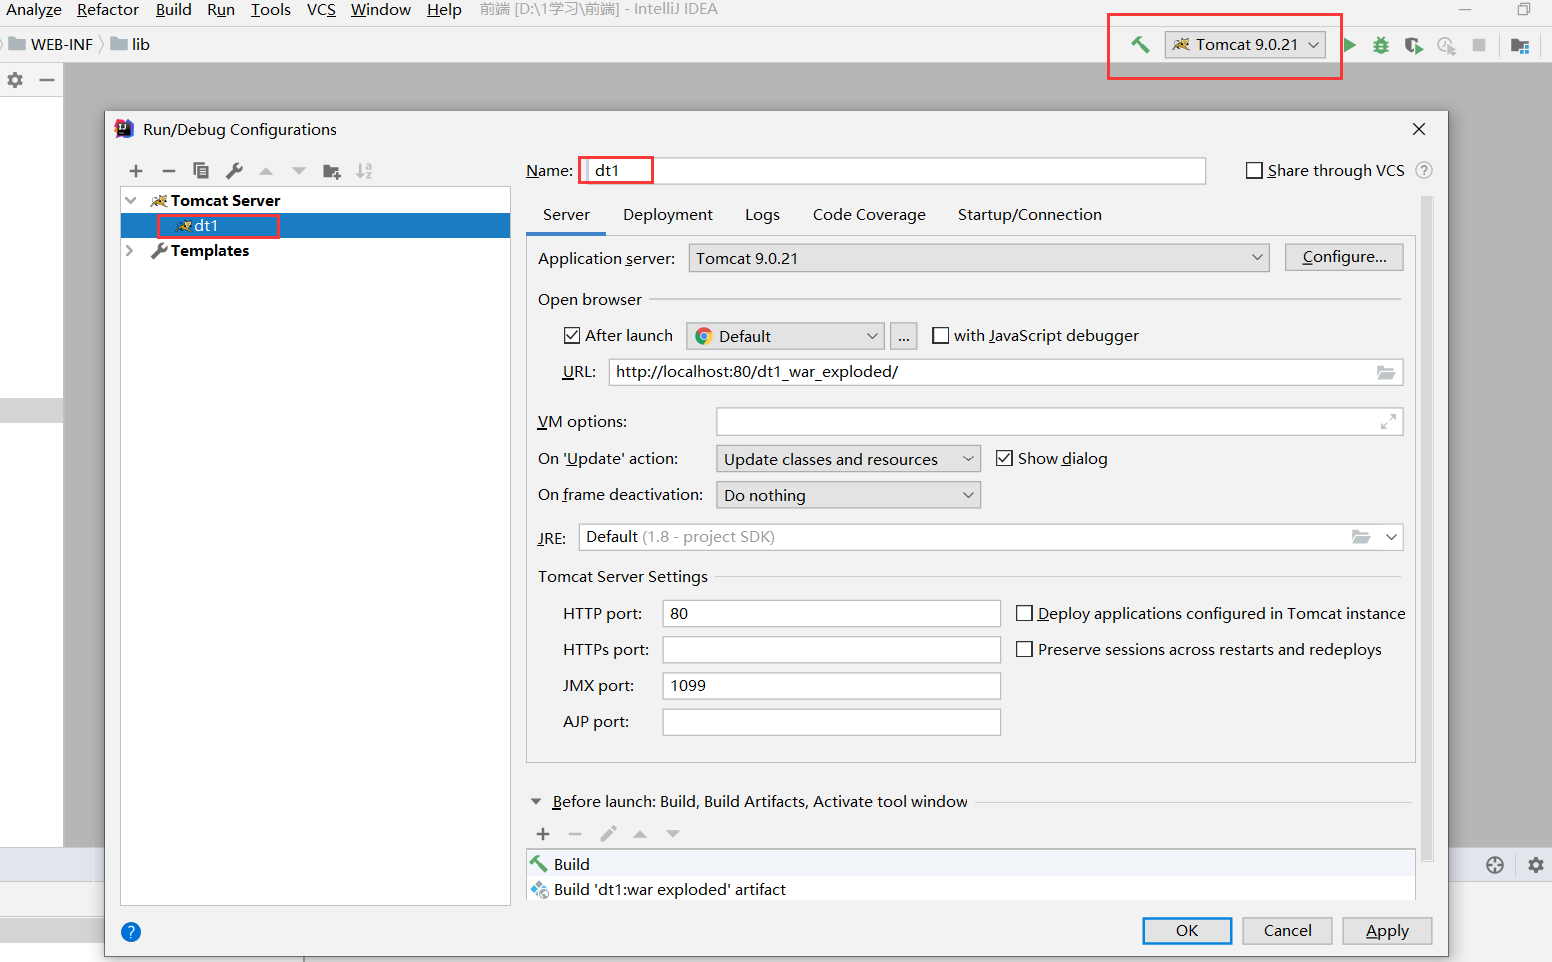Click the blue help icon at dialog bottom

131,932
